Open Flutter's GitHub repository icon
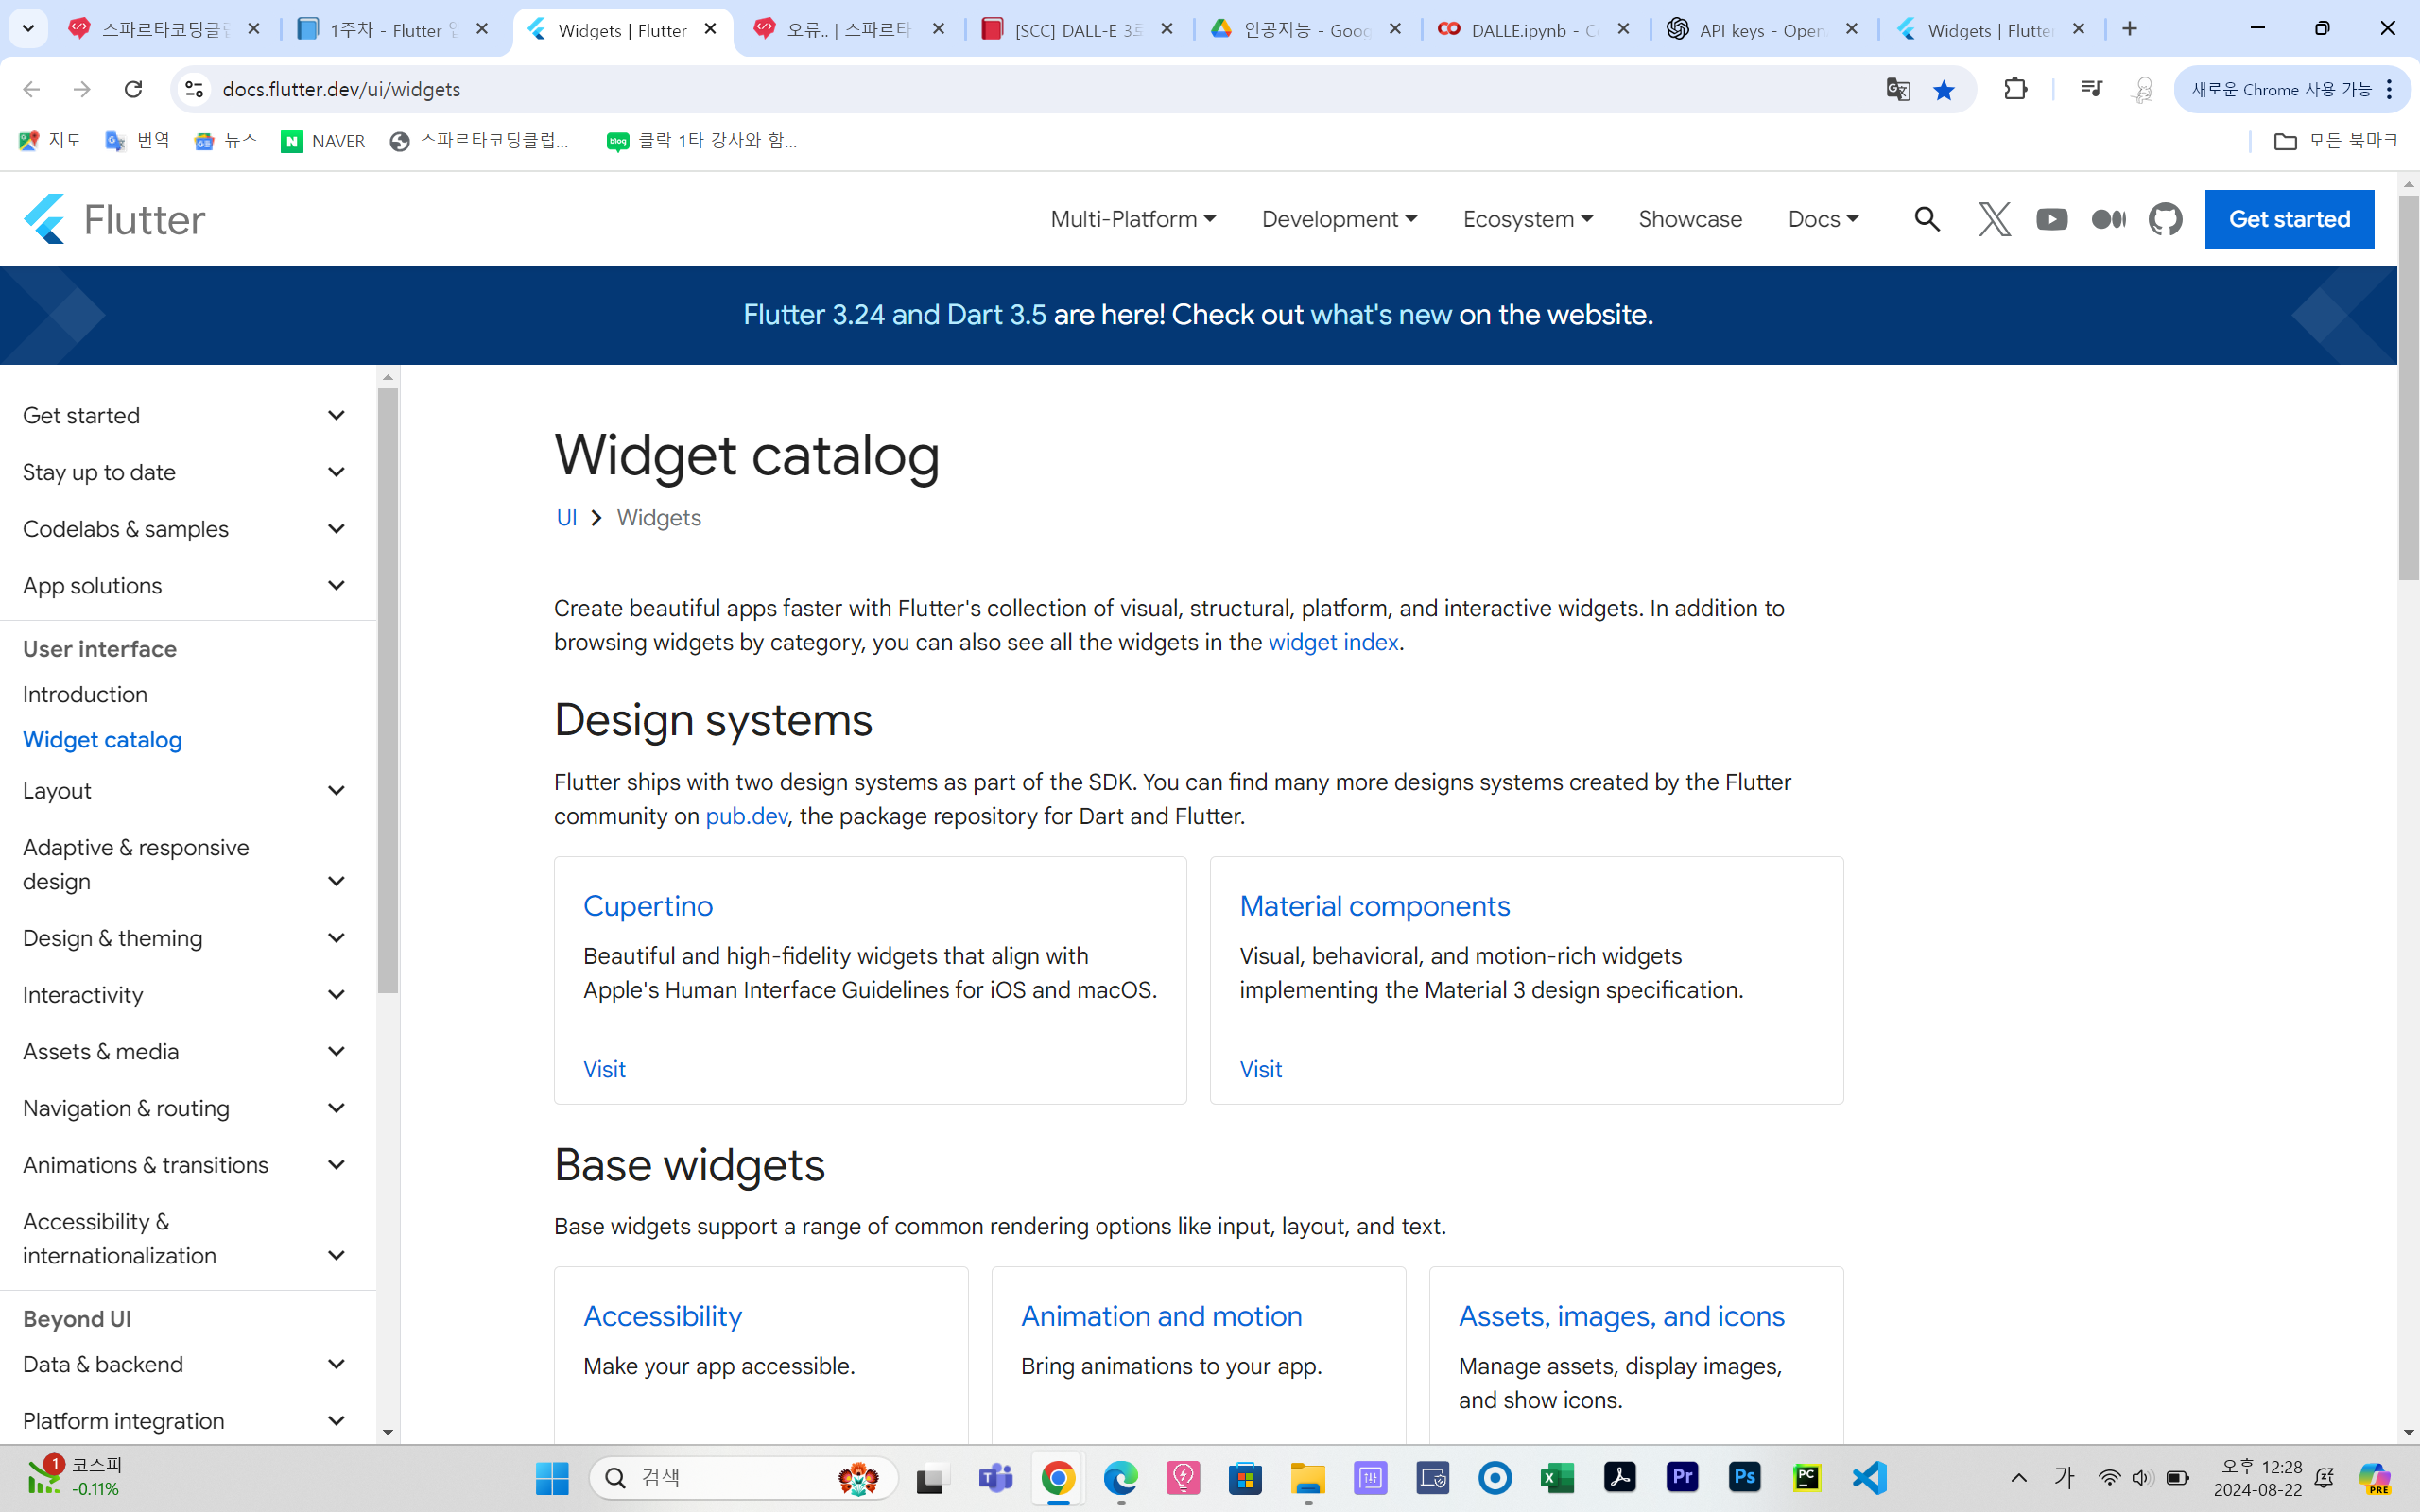The image size is (2420, 1512). [x=2165, y=219]
